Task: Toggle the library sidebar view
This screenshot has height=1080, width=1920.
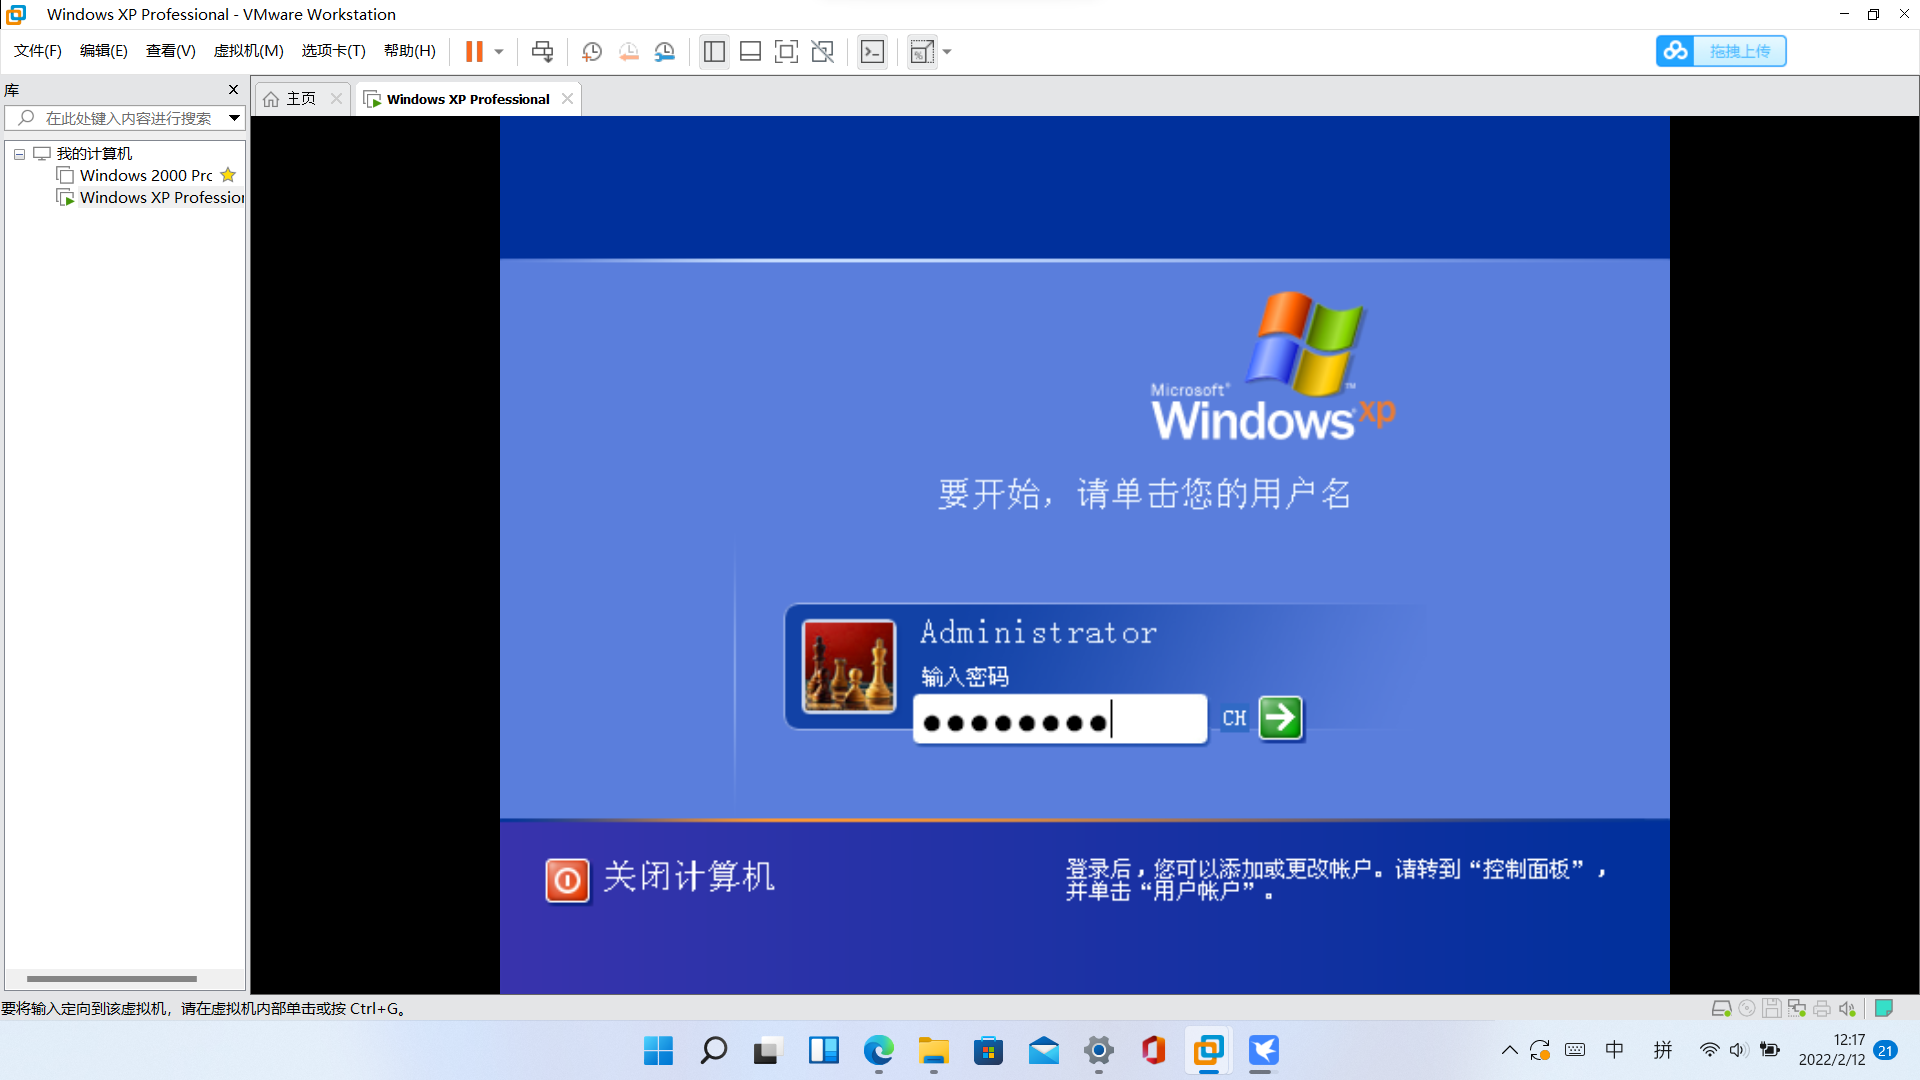Action: point(714,52)
